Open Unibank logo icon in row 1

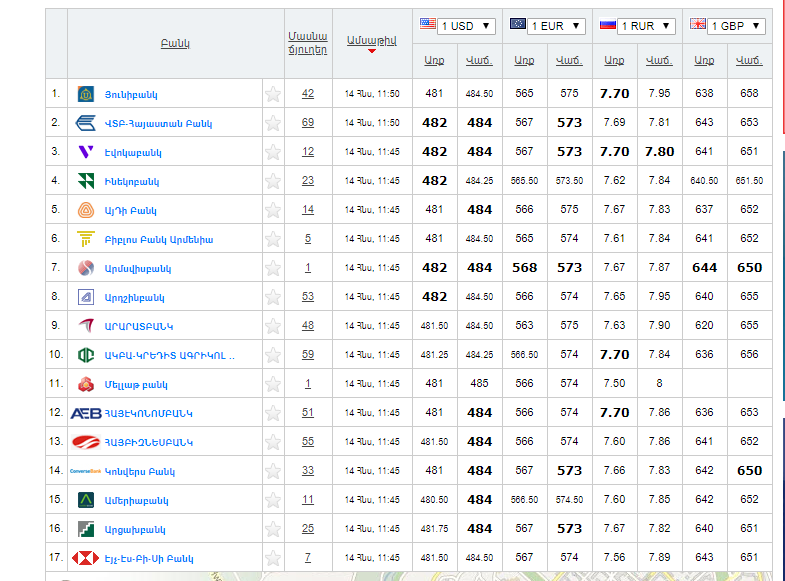click(x=86, y=94)
